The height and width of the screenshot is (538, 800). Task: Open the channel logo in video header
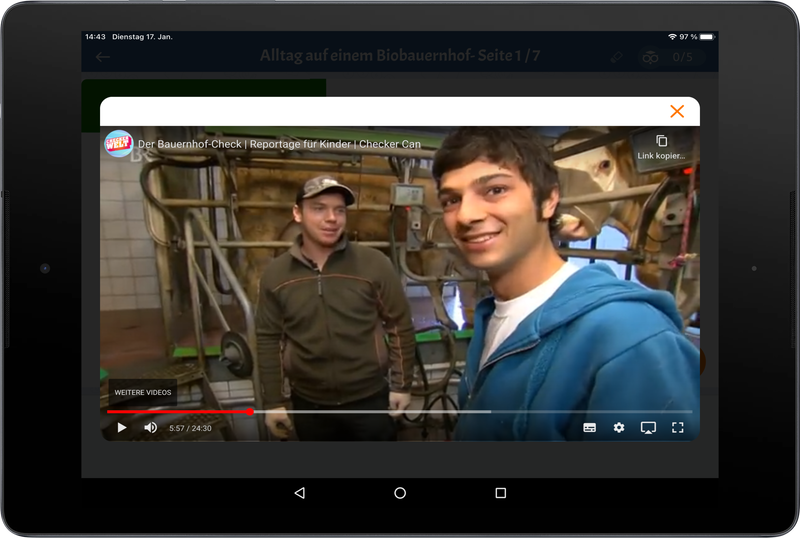point(119,144)
